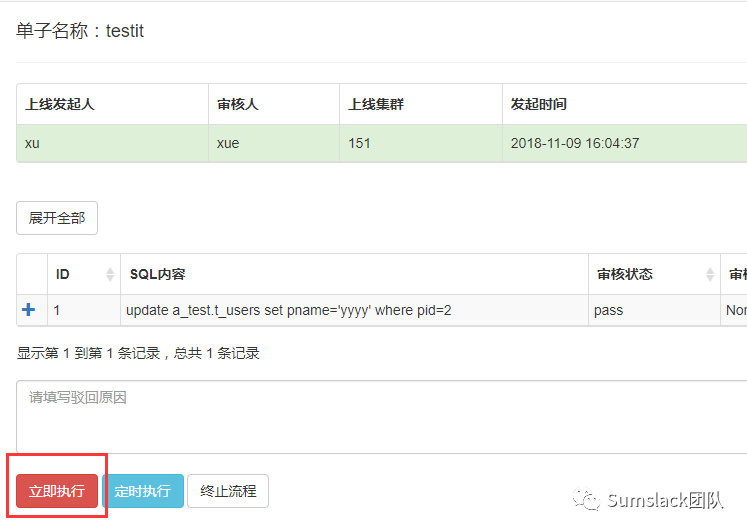Click the SQL内容 column header

[x=158, y=274]
